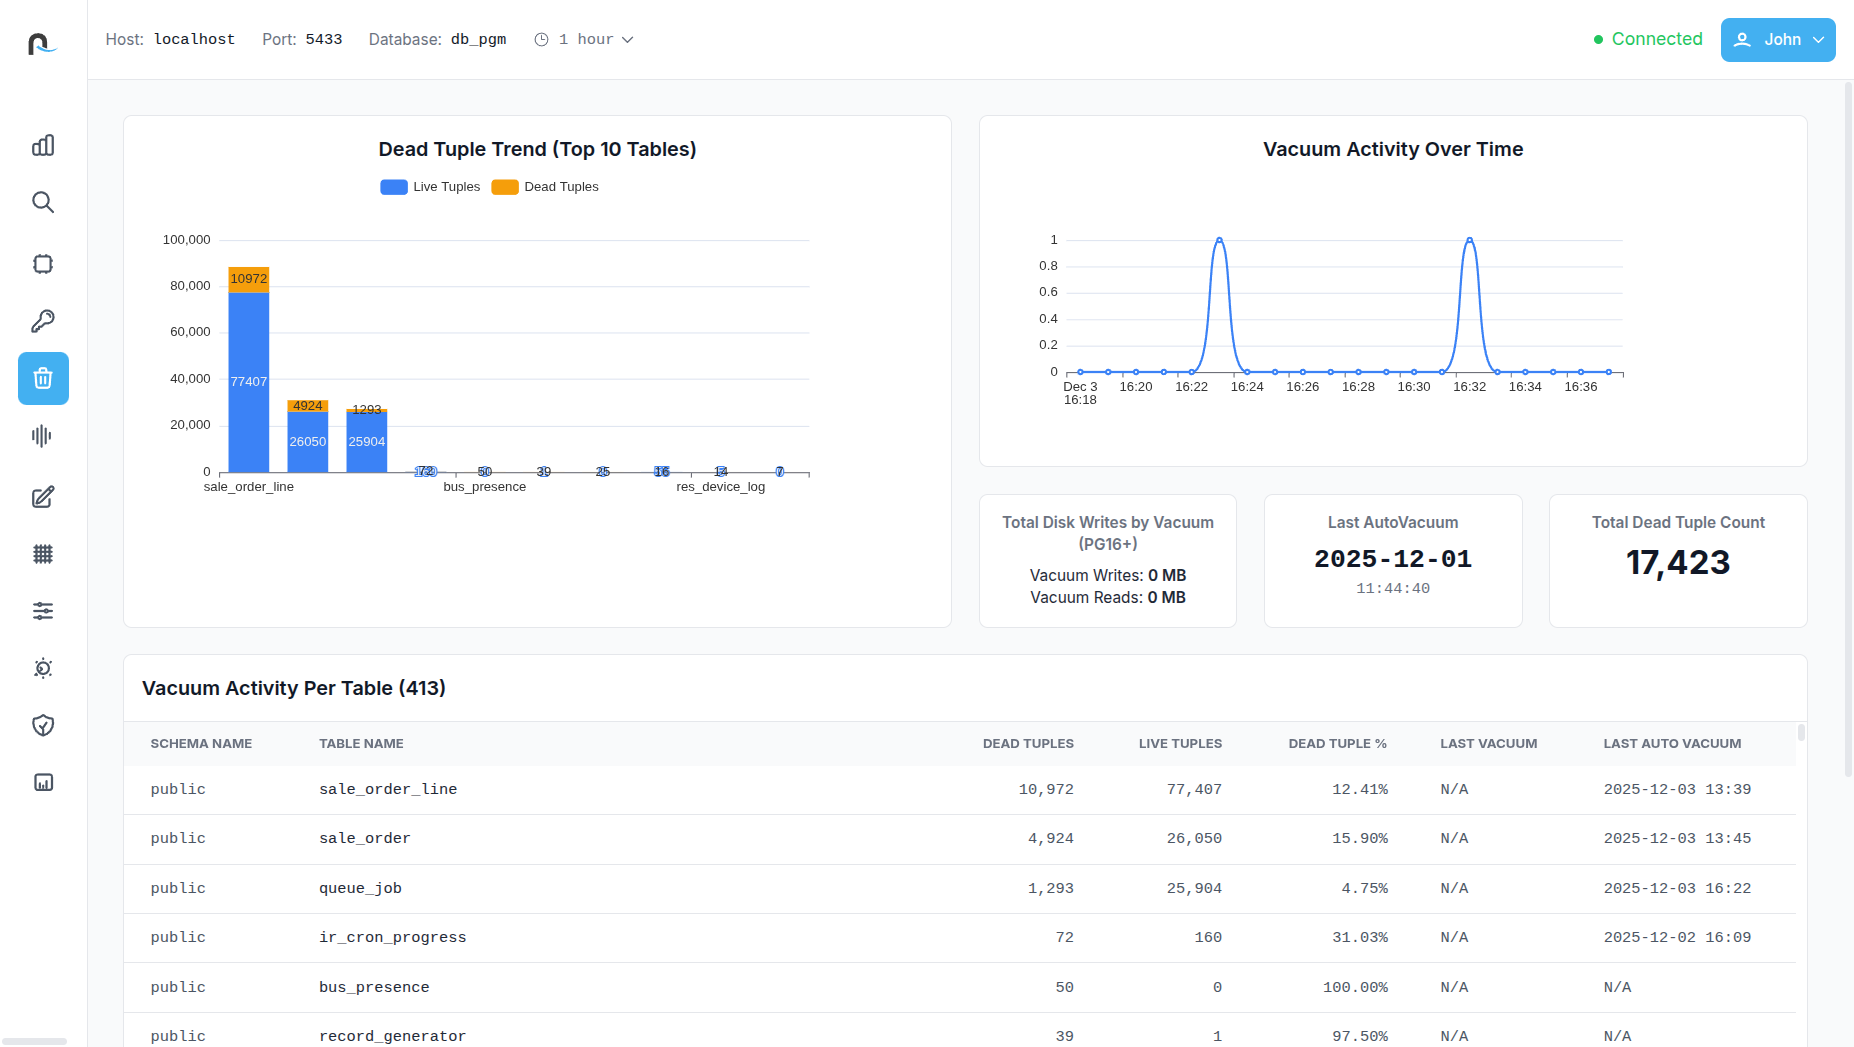This screenshot has width=1854, height=1047.
Task: Open the chip-shaped sidebar icon
Action: tap(43, 264)
